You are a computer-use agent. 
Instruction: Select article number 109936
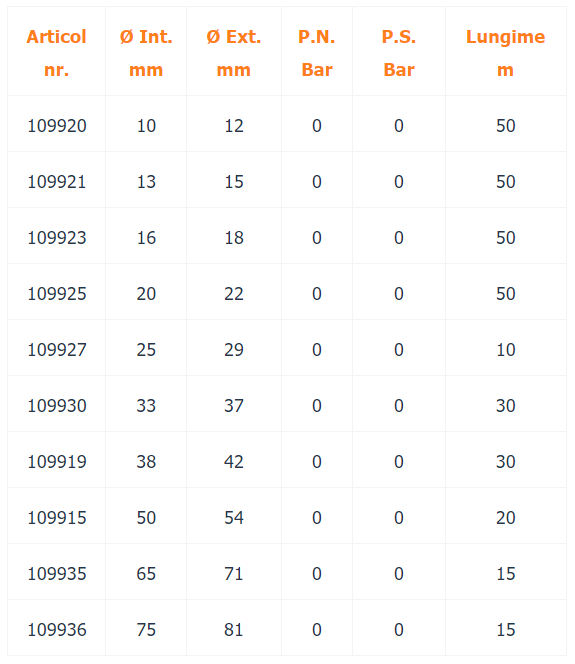click(x=57, y=630)
